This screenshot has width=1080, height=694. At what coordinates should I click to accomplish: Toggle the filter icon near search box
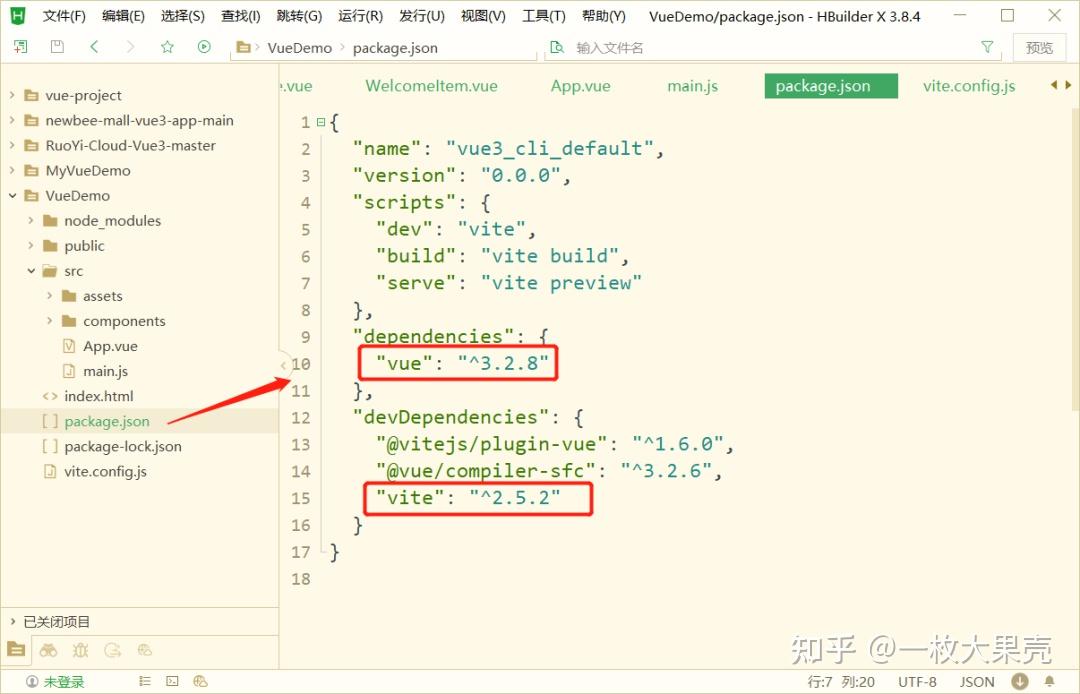987,46
